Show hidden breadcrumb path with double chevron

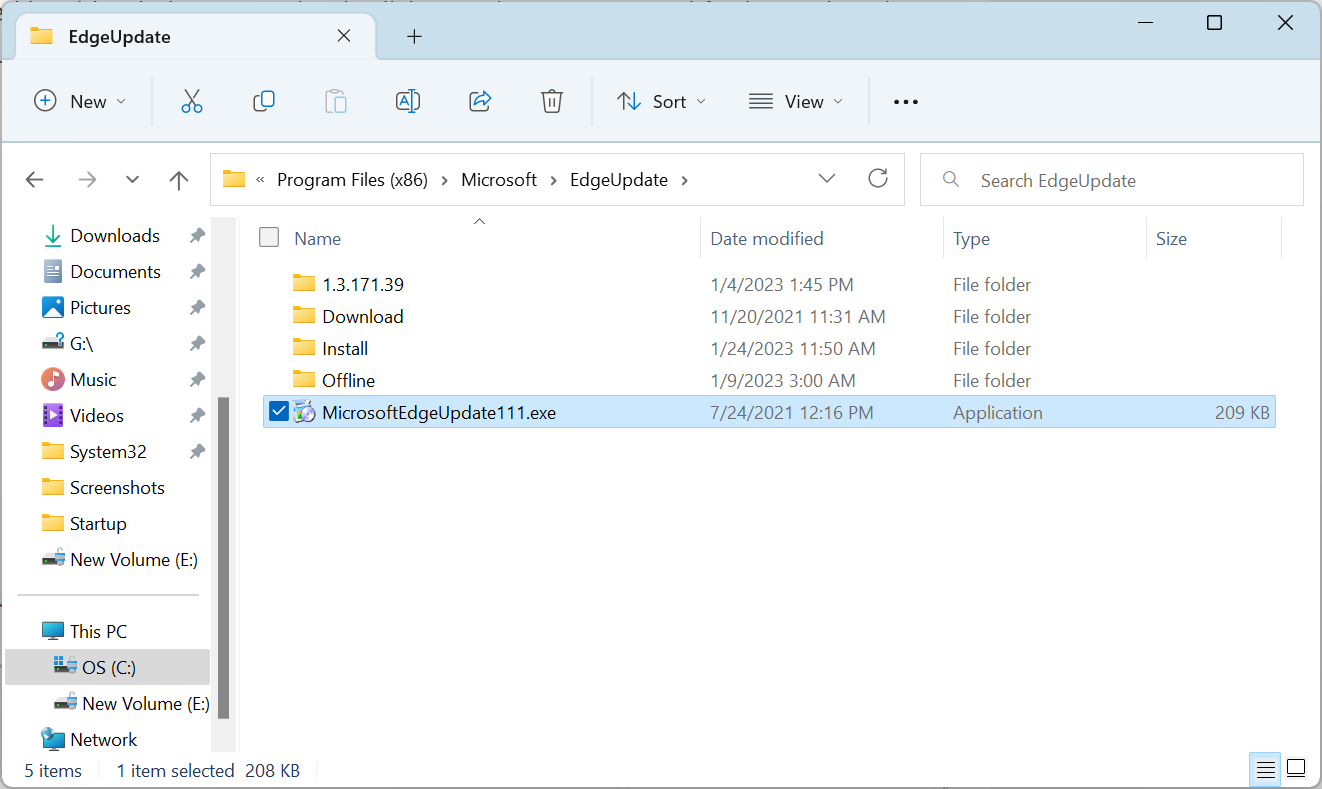pos(261,180)
